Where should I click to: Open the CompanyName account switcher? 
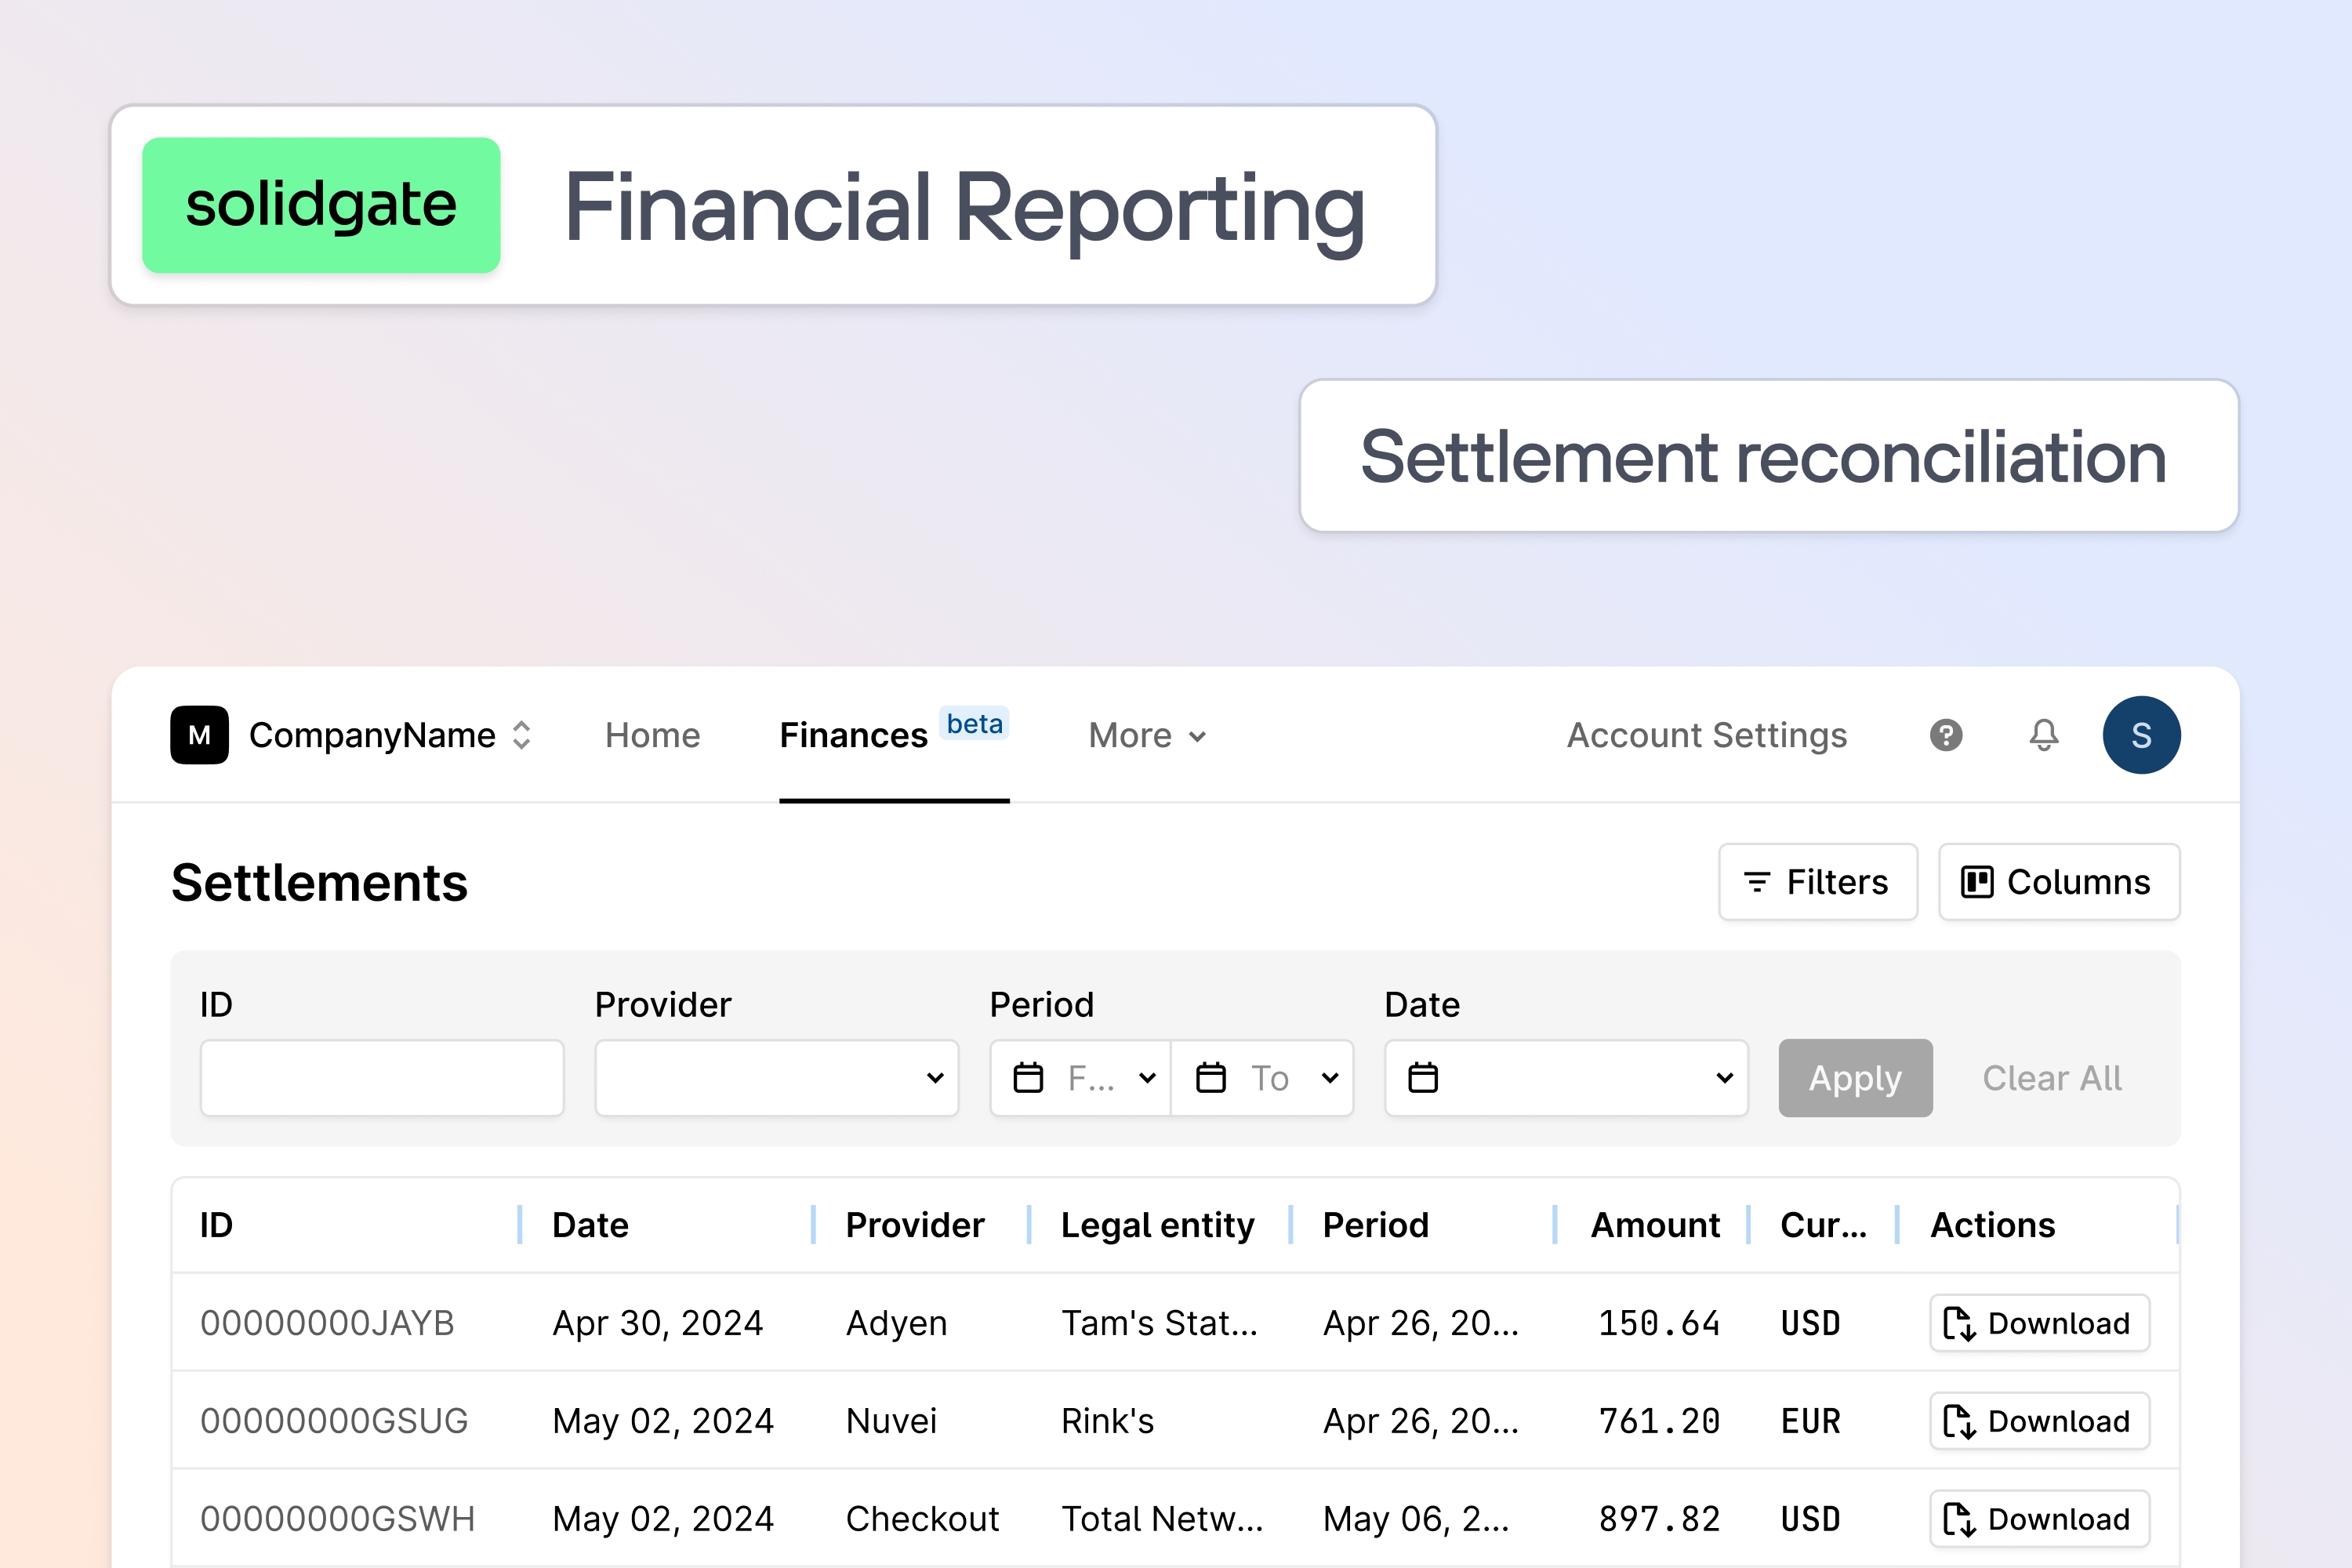(521, 735)
